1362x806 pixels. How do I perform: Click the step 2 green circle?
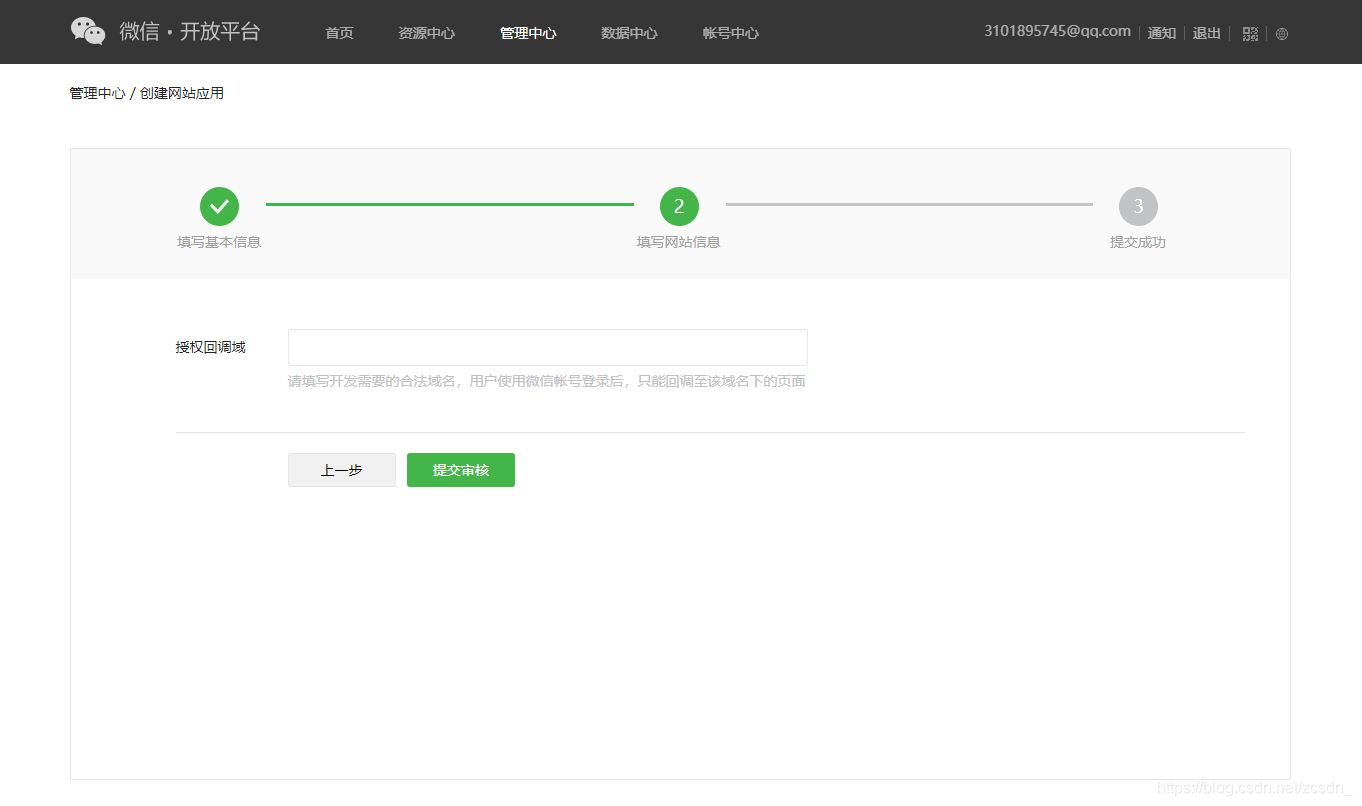coord(679,206)
